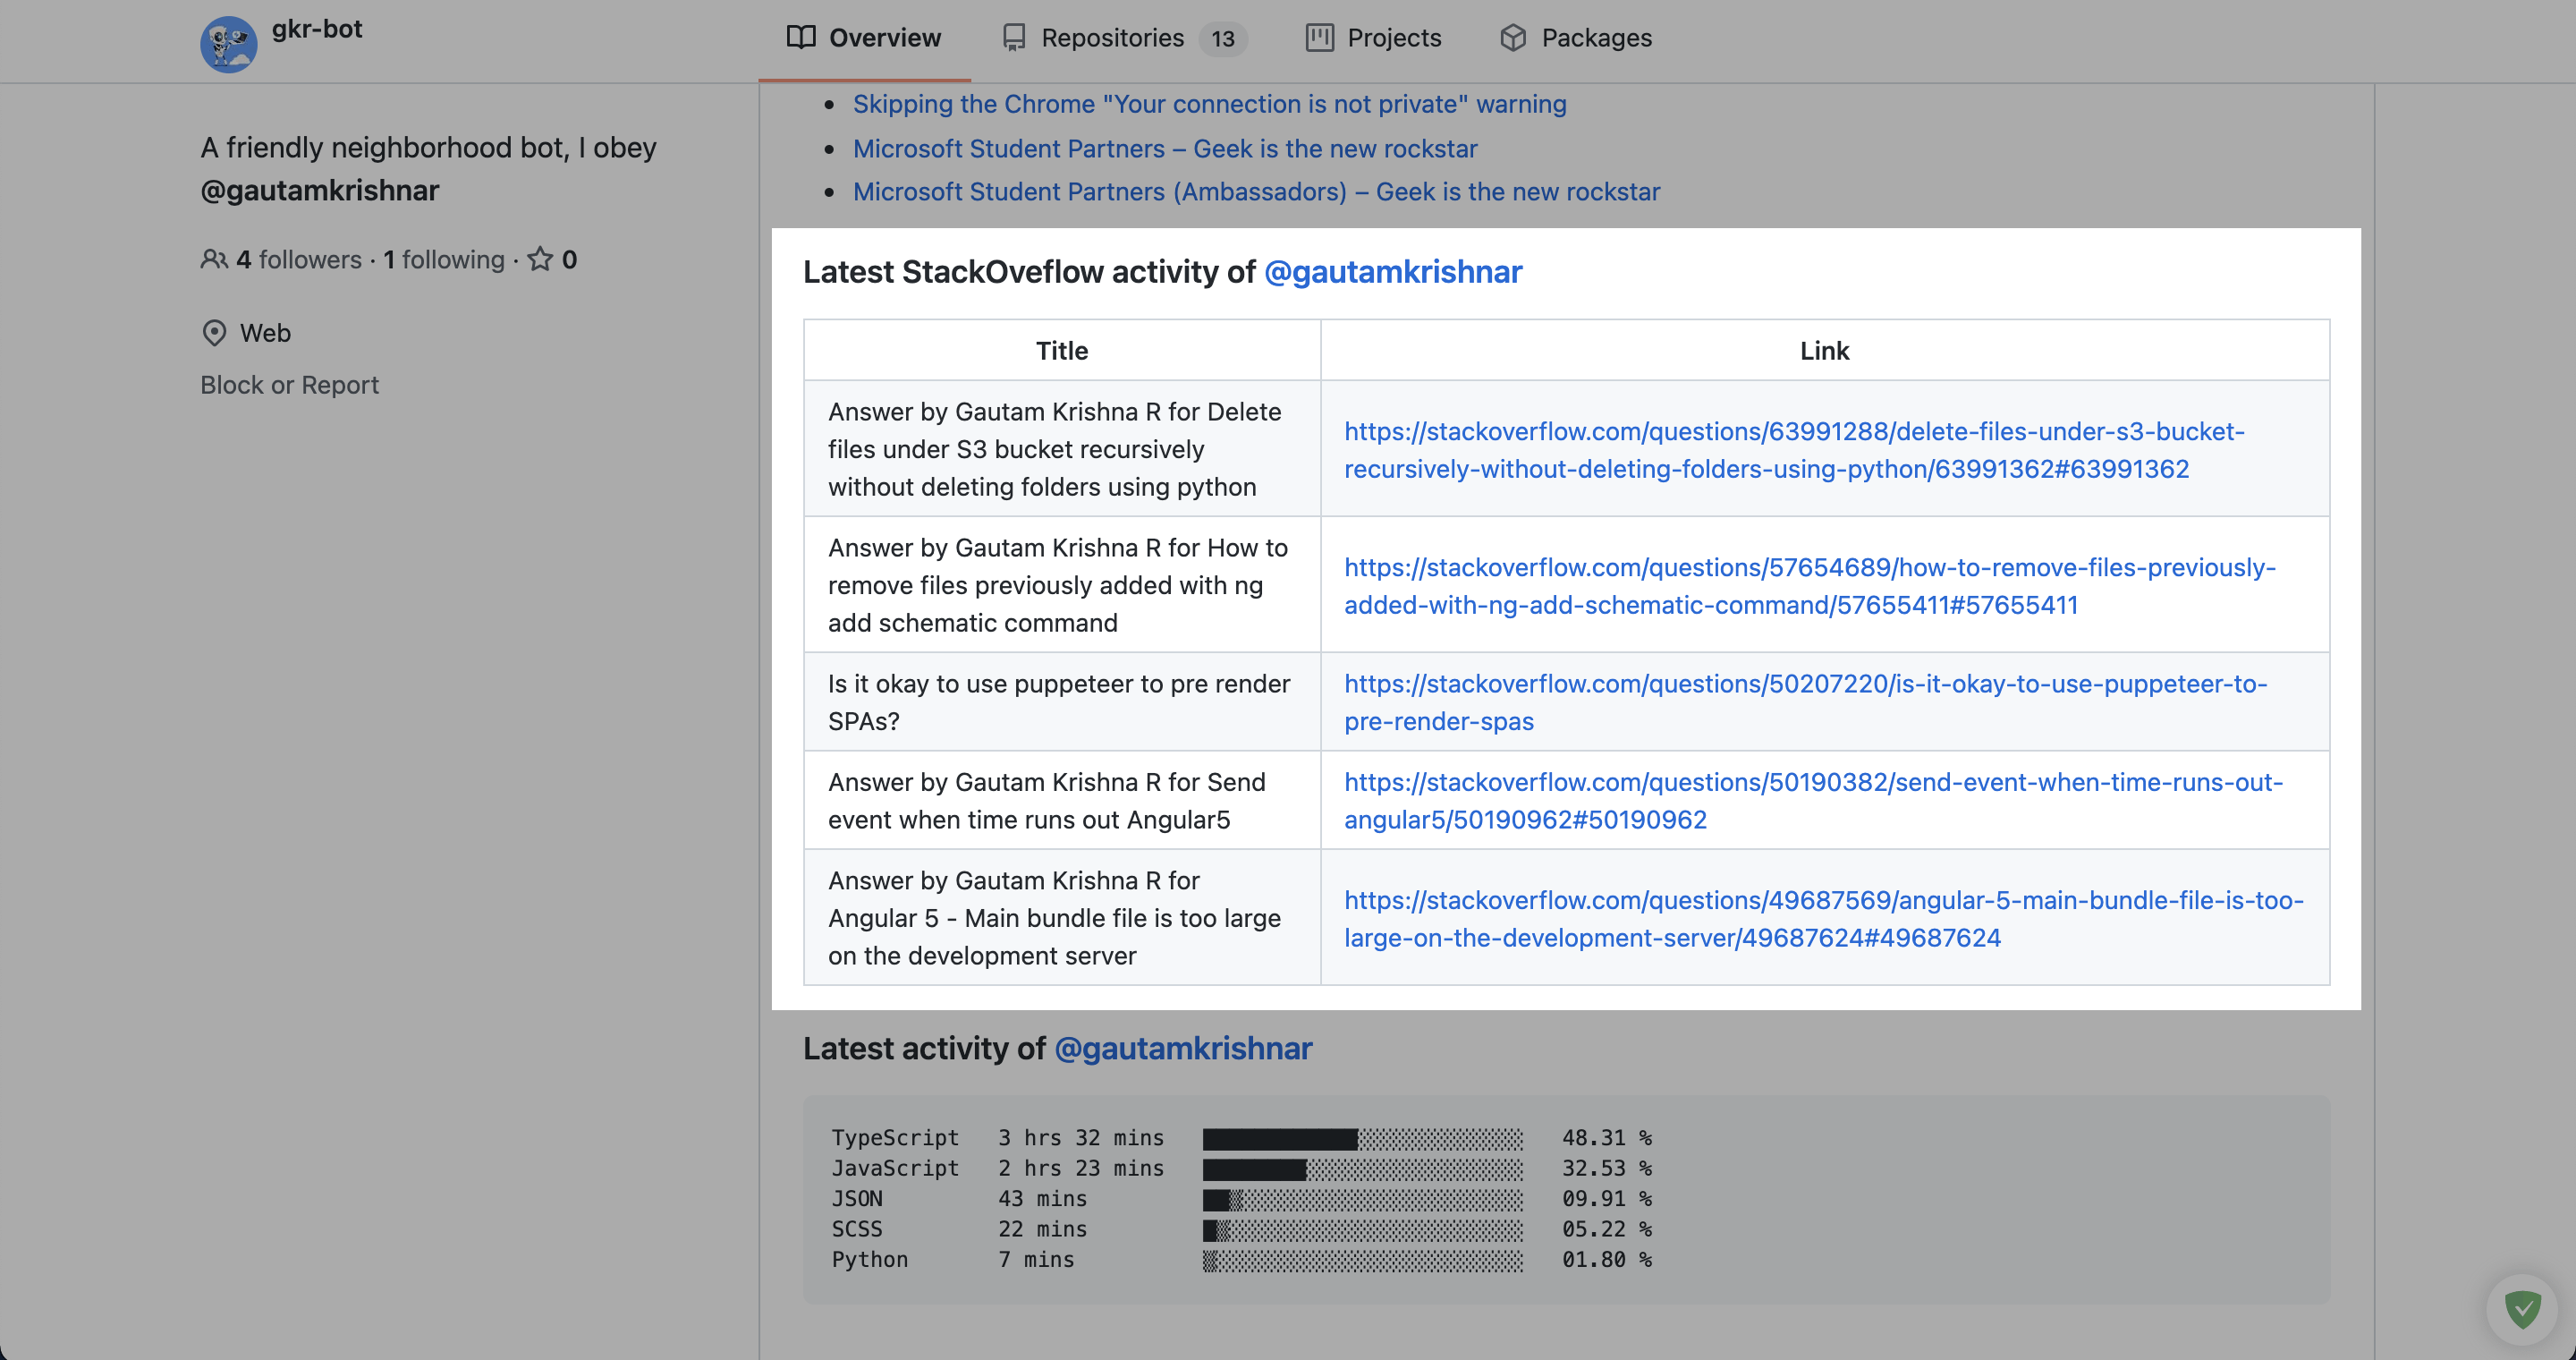Viewport: 2576px width, 1360px height.
Task: Select Angular 5 Main bundle file title cell
Action: pos(1062,918)
